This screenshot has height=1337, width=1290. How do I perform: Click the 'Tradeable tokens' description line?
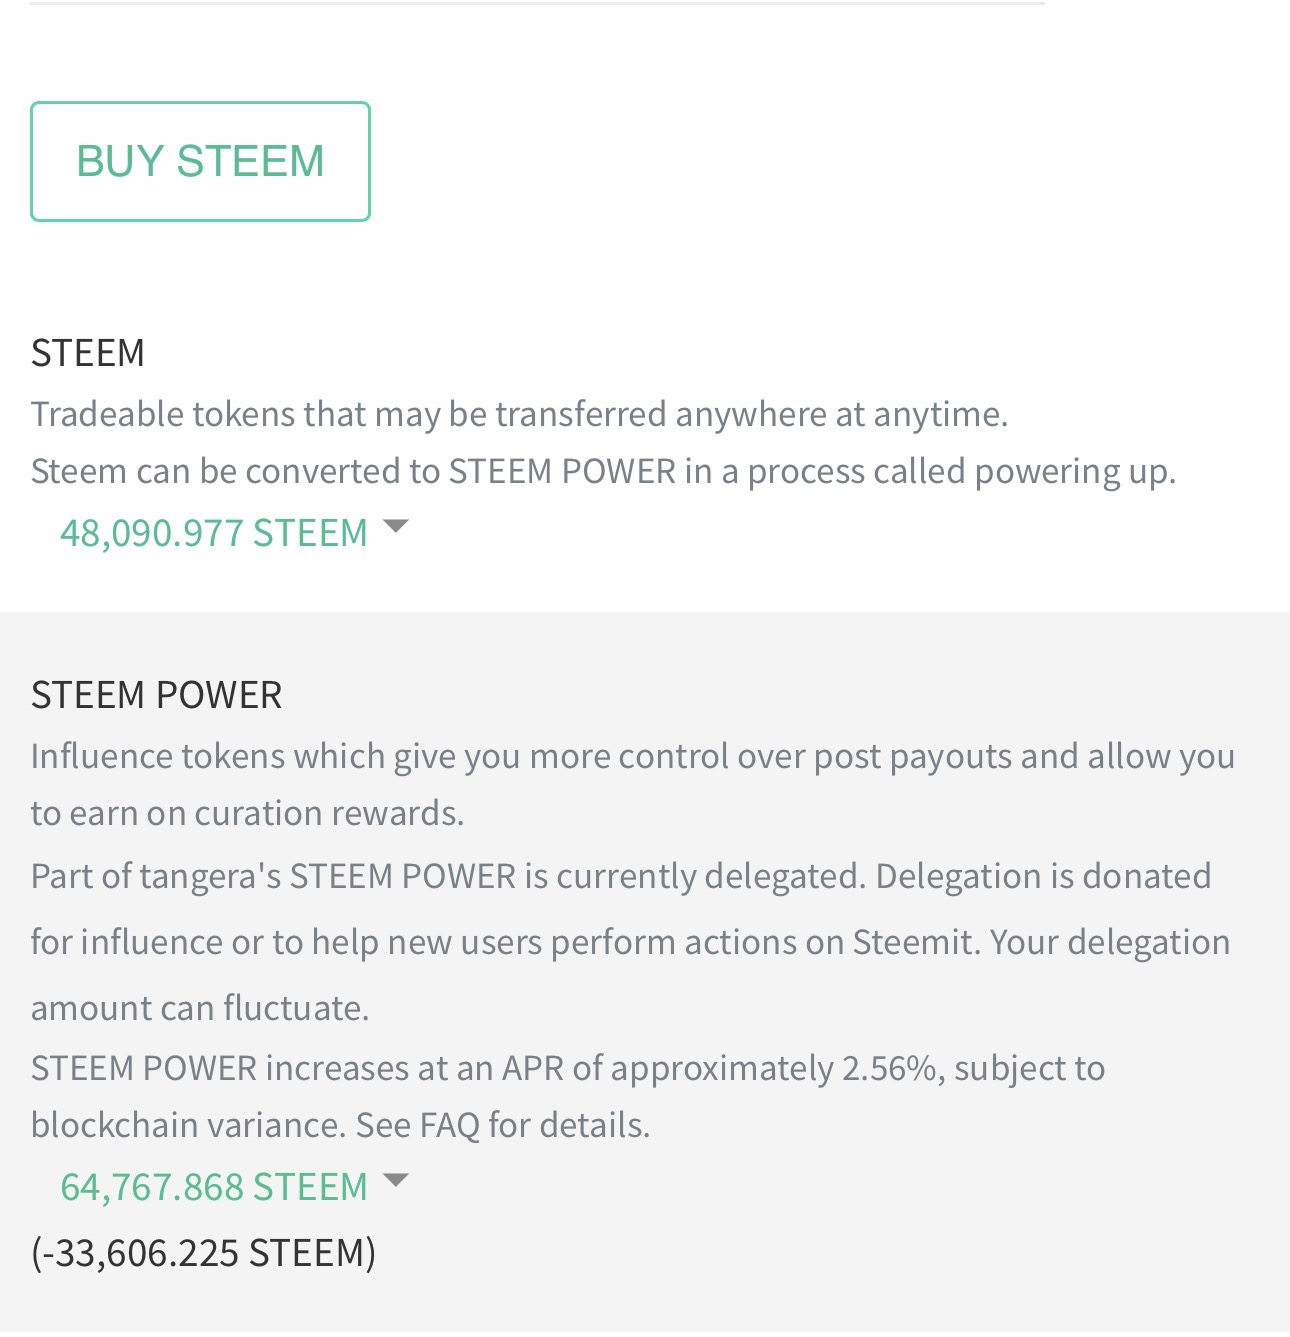(519, 414)
